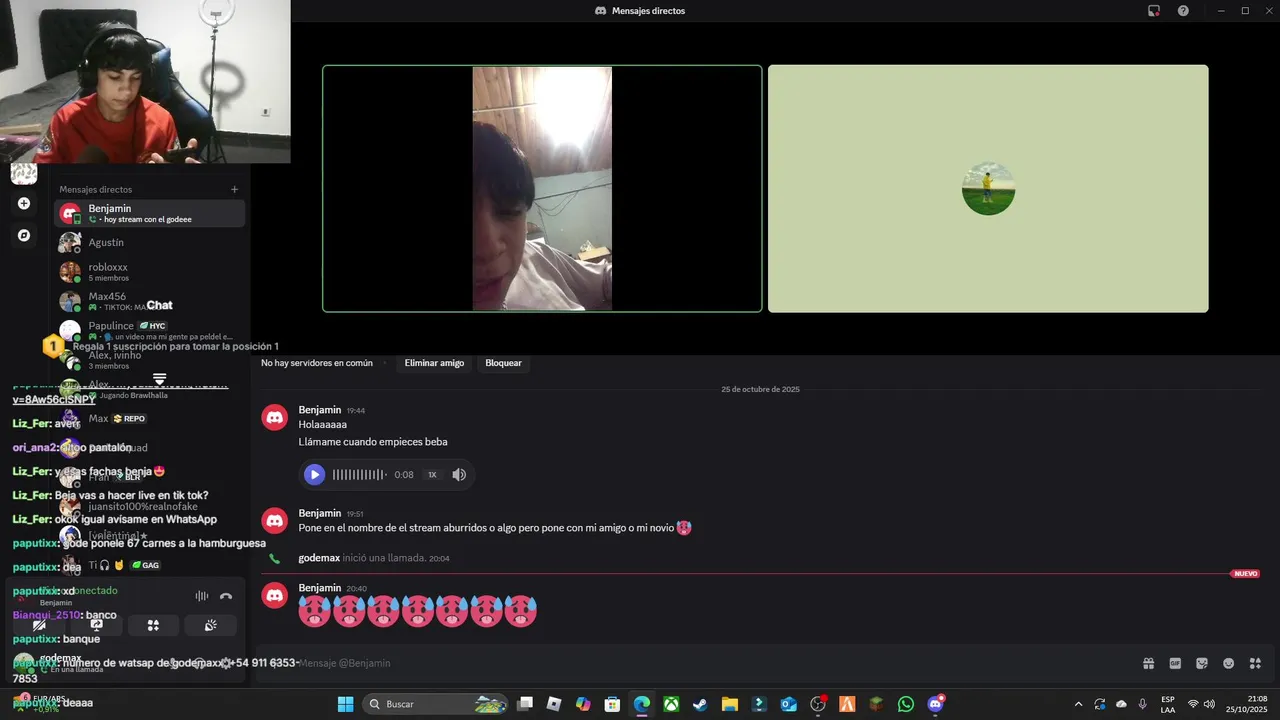Open the emoji picker

click(1229, 663)
